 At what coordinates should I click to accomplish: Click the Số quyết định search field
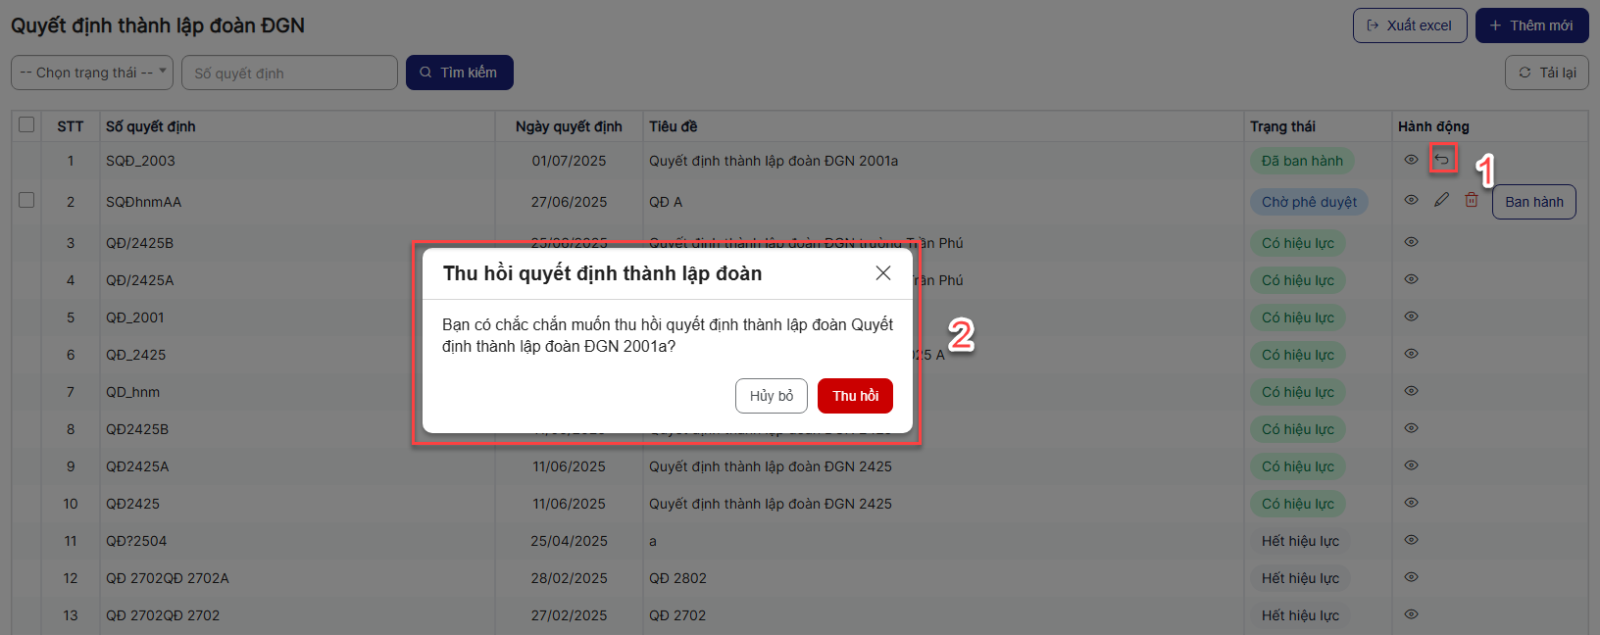coord(289,73)
